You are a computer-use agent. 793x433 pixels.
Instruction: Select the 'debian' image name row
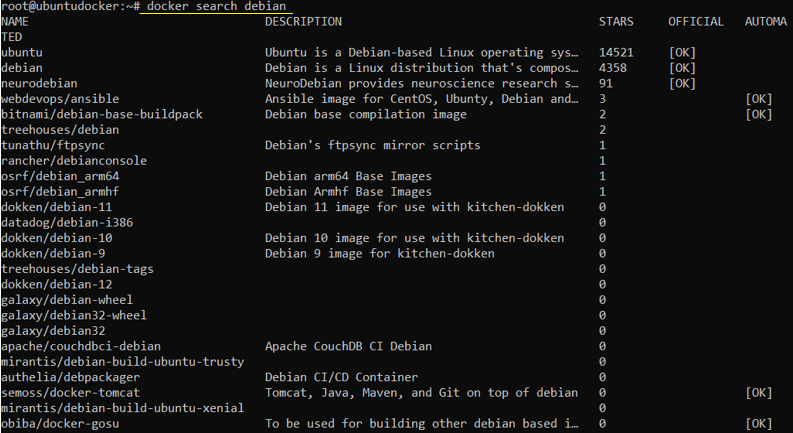pyautogui.click(x=22, y=68)
